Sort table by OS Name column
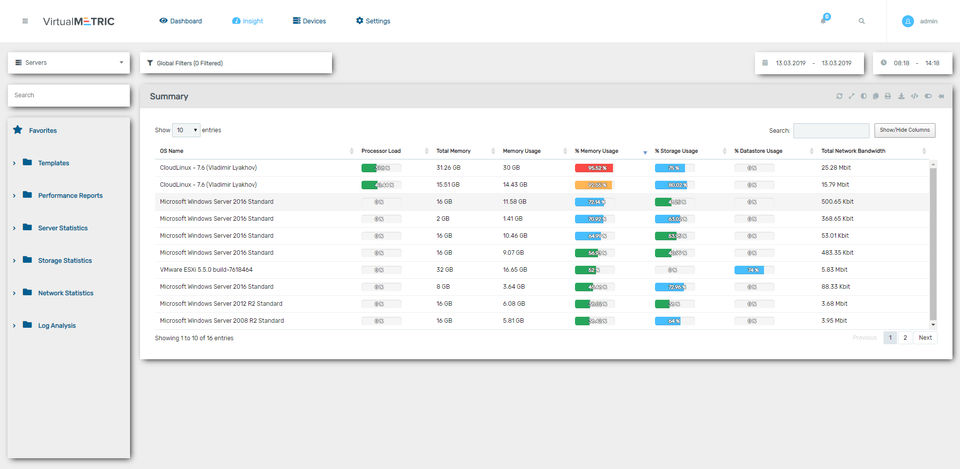The image size is (960, 469). (x=255, y=151)
